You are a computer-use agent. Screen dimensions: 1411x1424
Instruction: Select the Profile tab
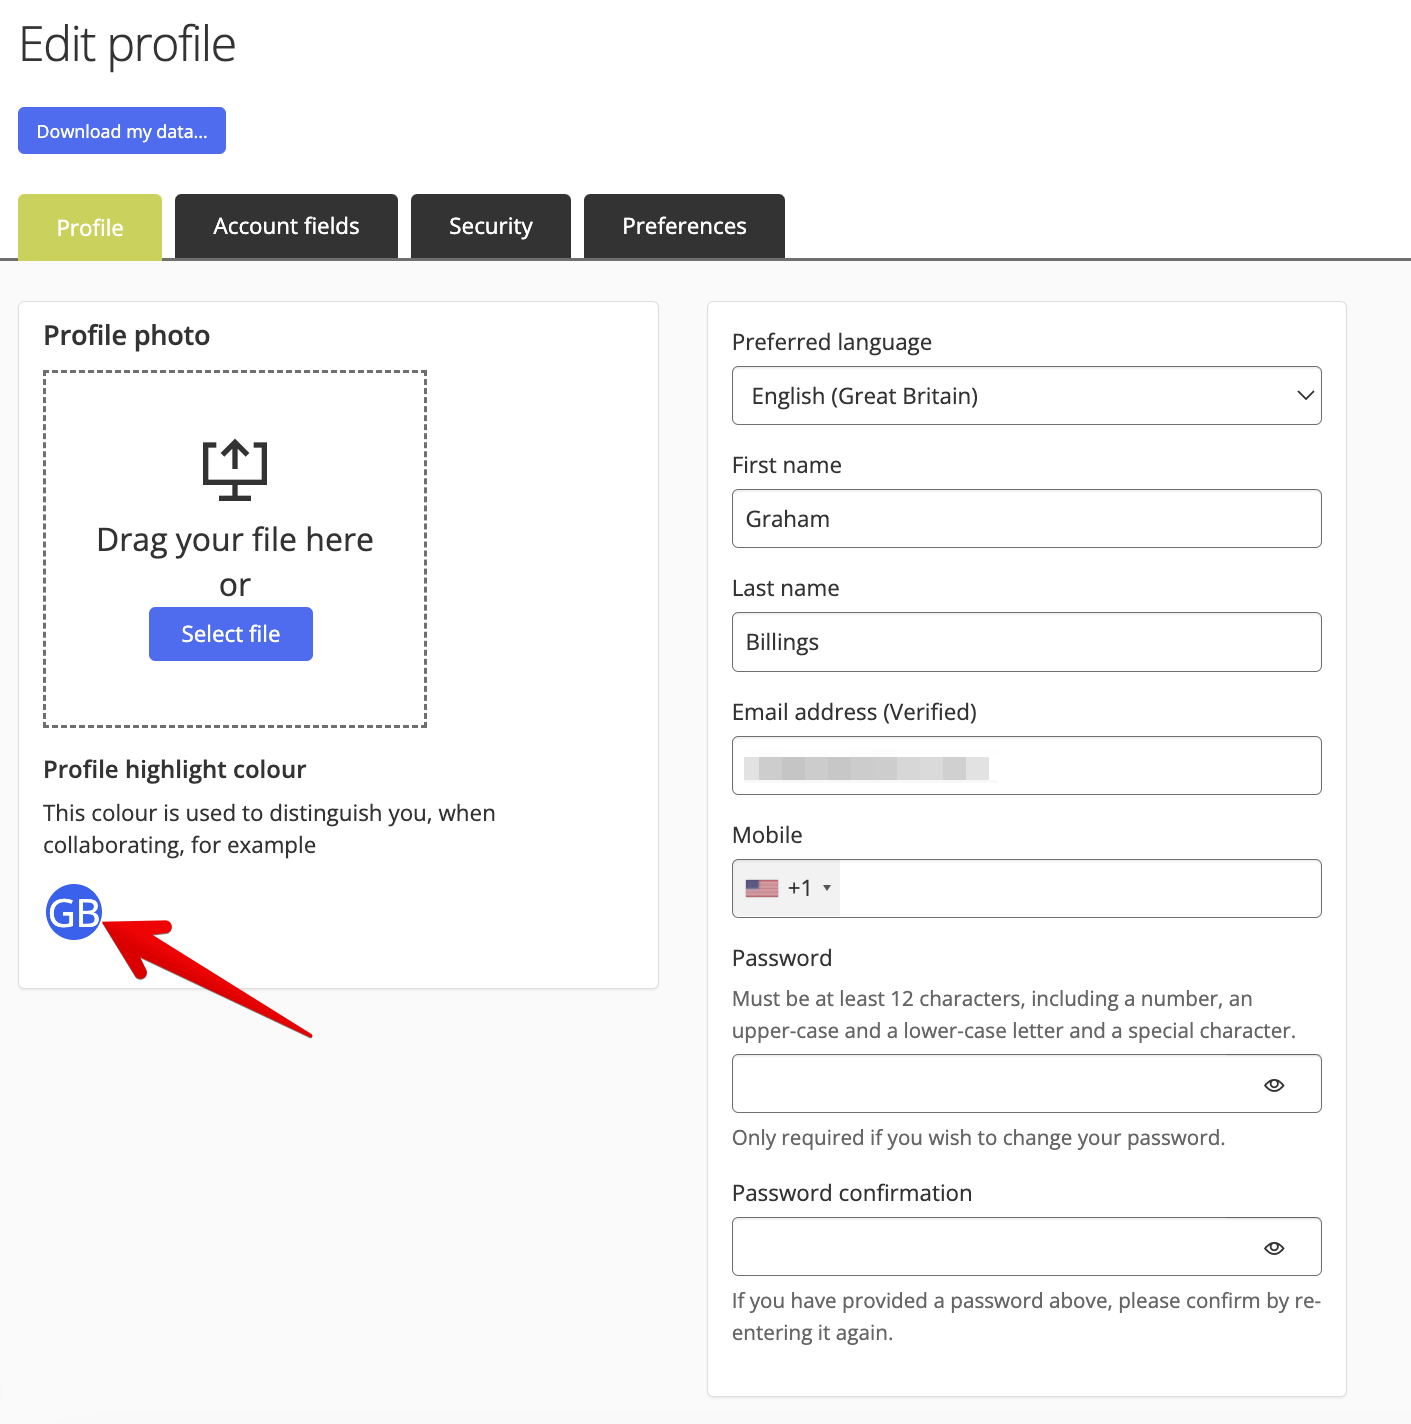click(x=90, y=227)
